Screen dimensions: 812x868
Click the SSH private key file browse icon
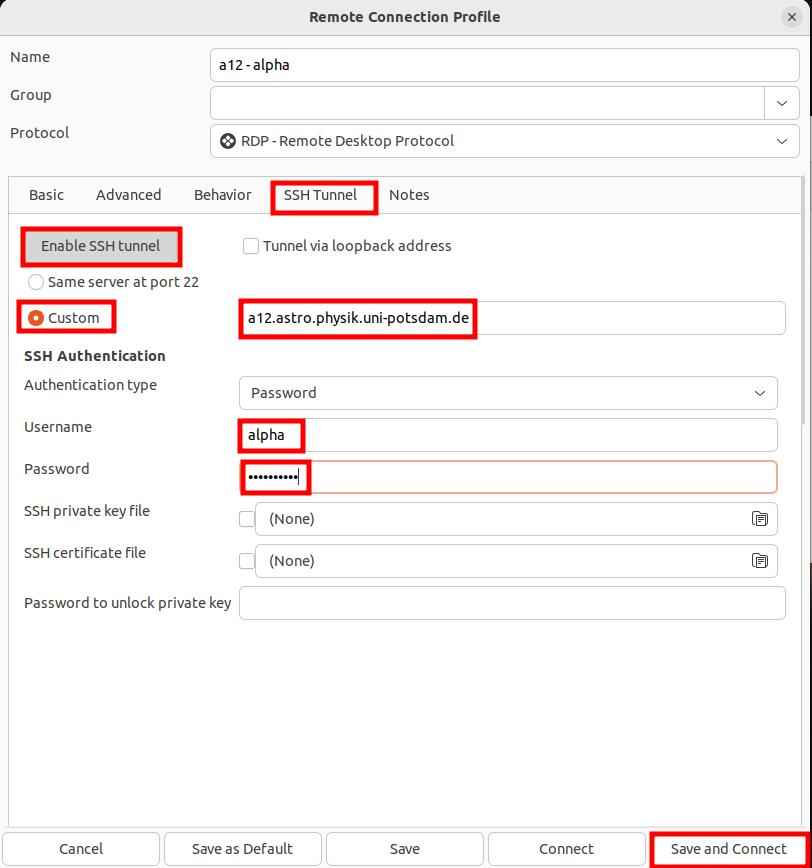tap(760, 519)
